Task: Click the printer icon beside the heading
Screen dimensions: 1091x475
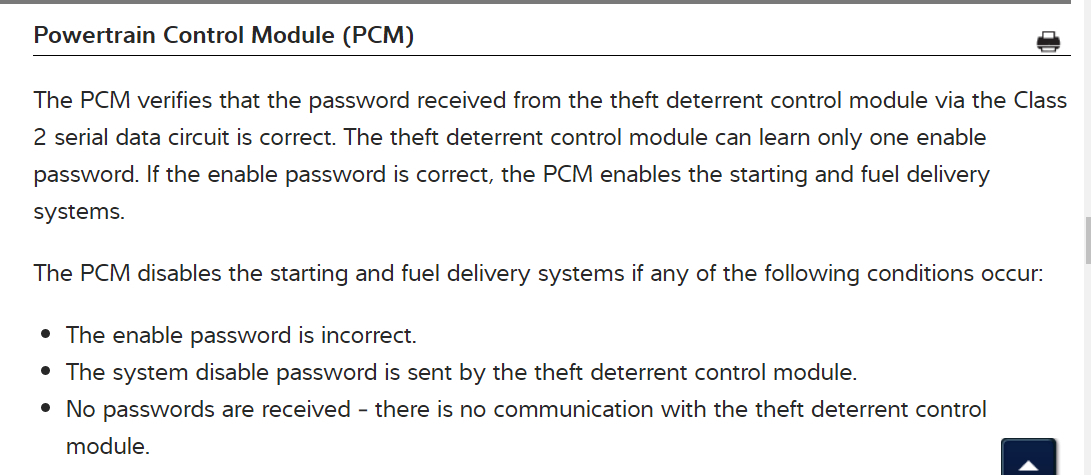Action: tap(1048, 41)
